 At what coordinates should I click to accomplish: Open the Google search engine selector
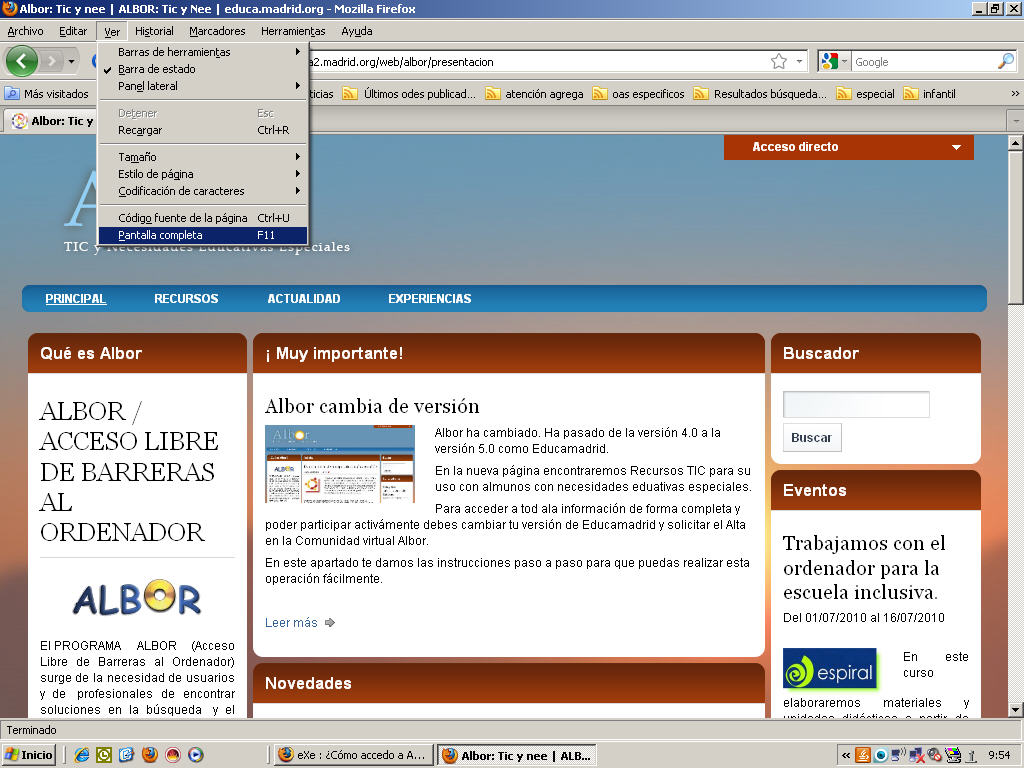click(834, 61)
